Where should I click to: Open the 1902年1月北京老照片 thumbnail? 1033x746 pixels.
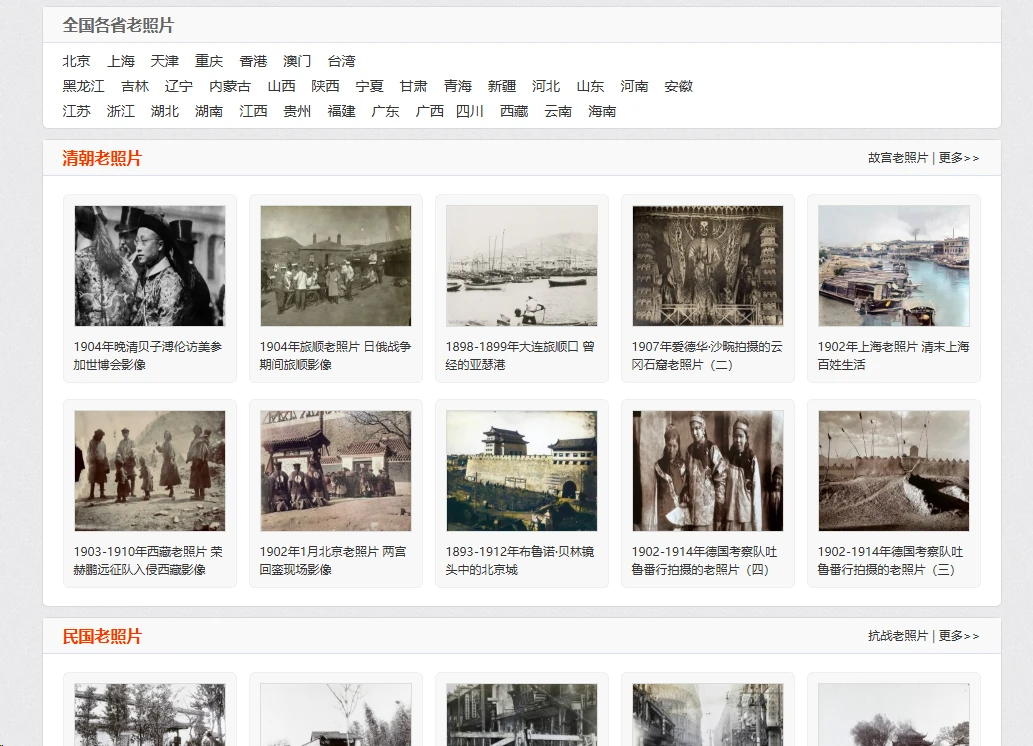click(x=336, y=471)
